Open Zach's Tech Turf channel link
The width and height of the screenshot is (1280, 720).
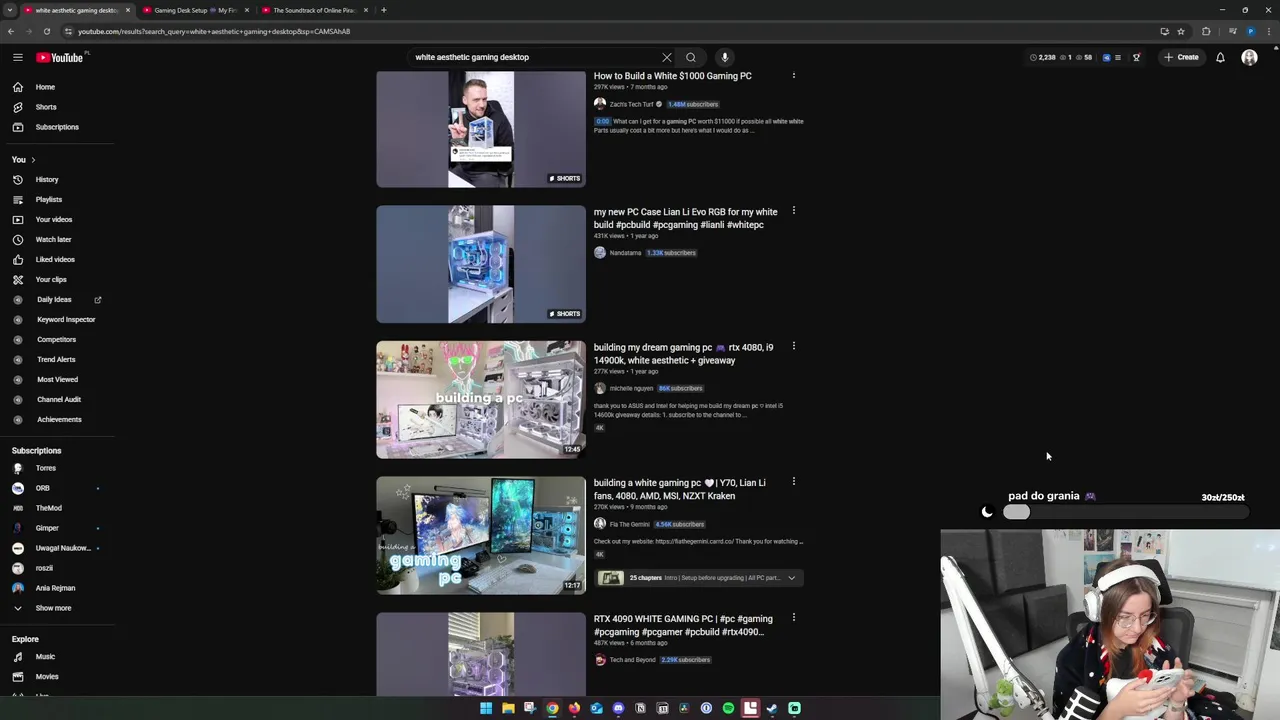(631, 104)
